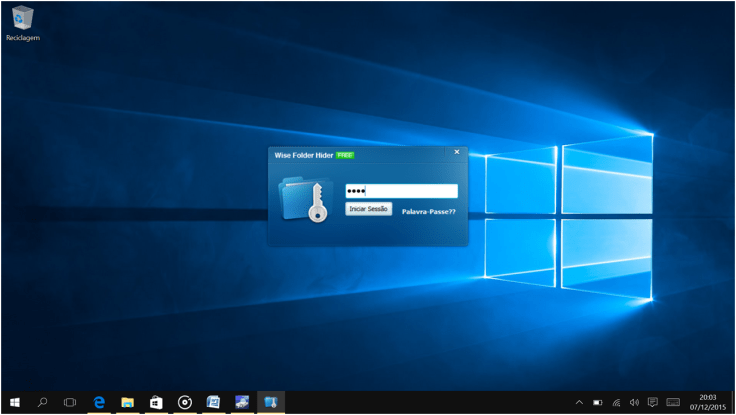Open the volume speaker tray control
Image resolution: width=736 pixels, height=415 pixels.
tap(634, 402)
